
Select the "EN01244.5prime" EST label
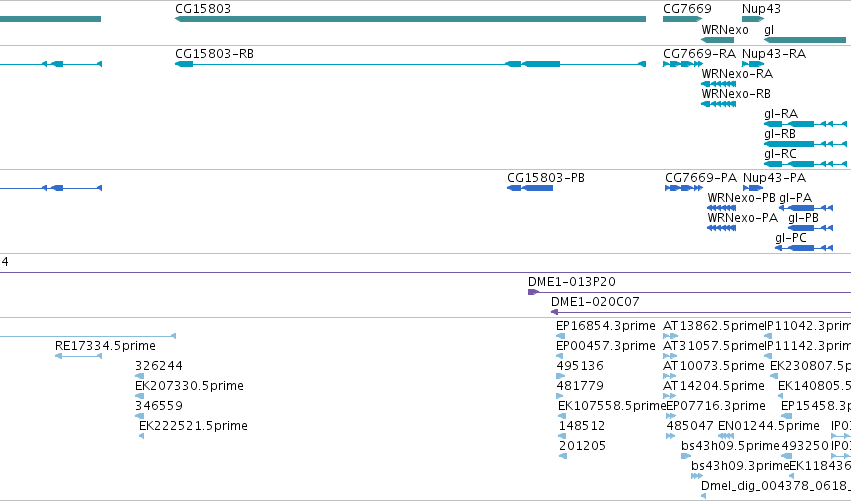point(769,426)
